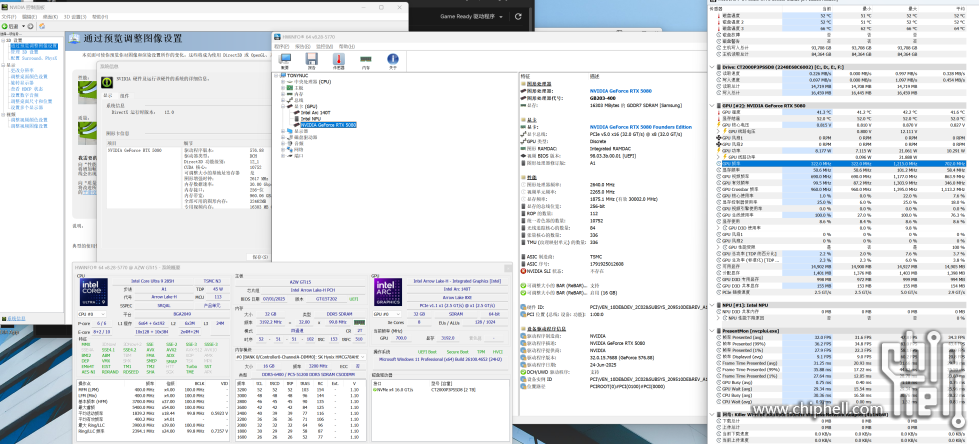This screenshot has height=444, width=979.
Task: Open the CPU #0 selector dropdown
Action: point(91,314)
